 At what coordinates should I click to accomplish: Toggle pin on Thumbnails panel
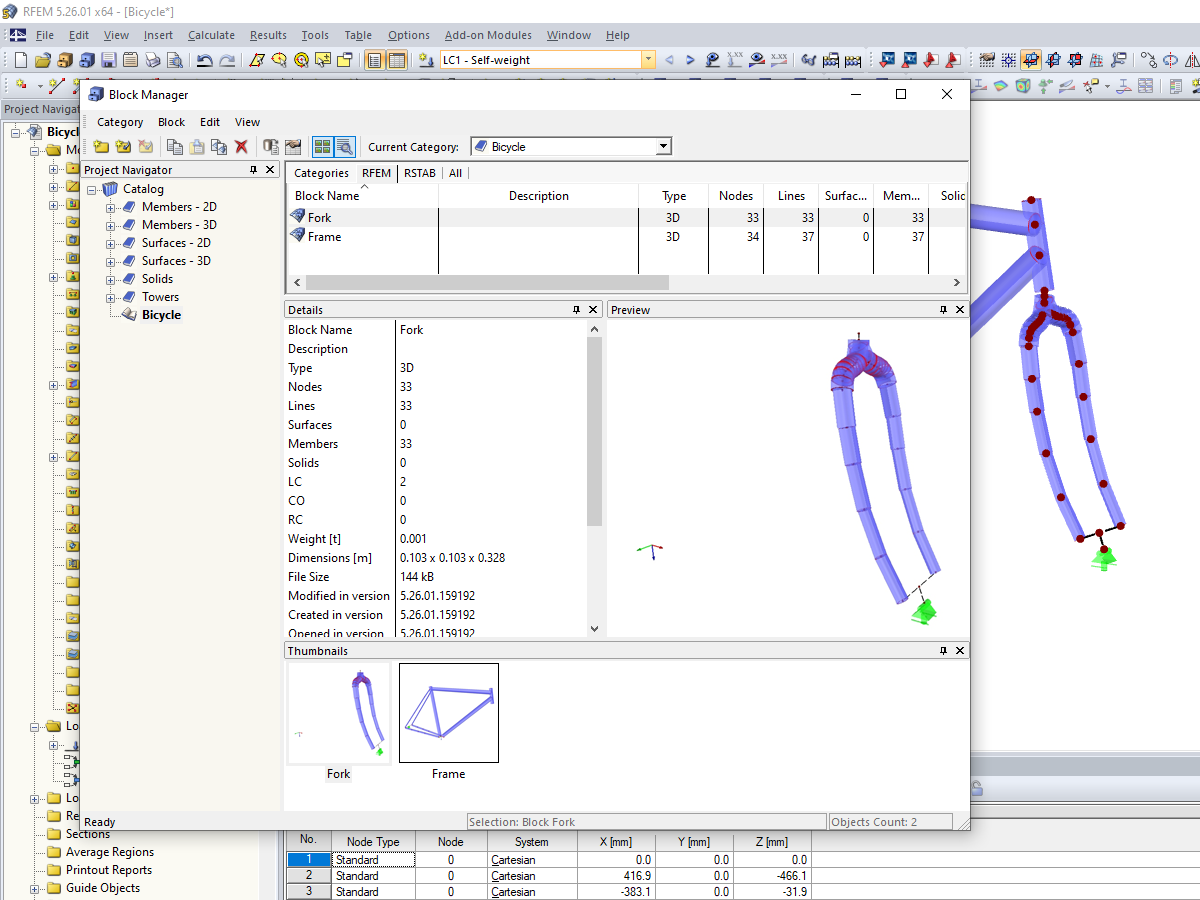click(x=943, y=650)
